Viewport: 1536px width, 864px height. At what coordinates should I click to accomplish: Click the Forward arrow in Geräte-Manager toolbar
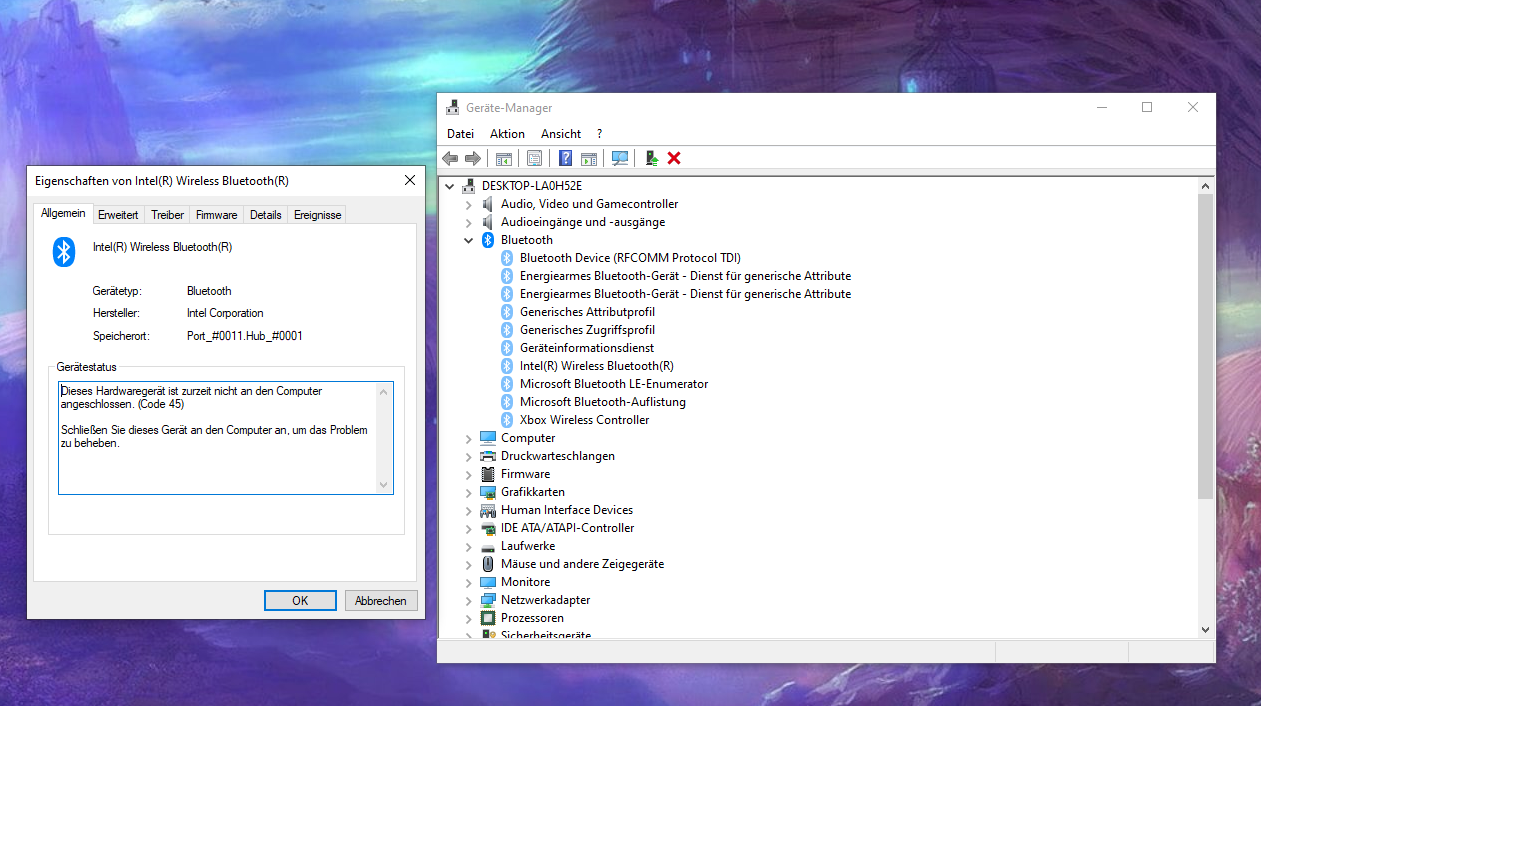(473, 158)
